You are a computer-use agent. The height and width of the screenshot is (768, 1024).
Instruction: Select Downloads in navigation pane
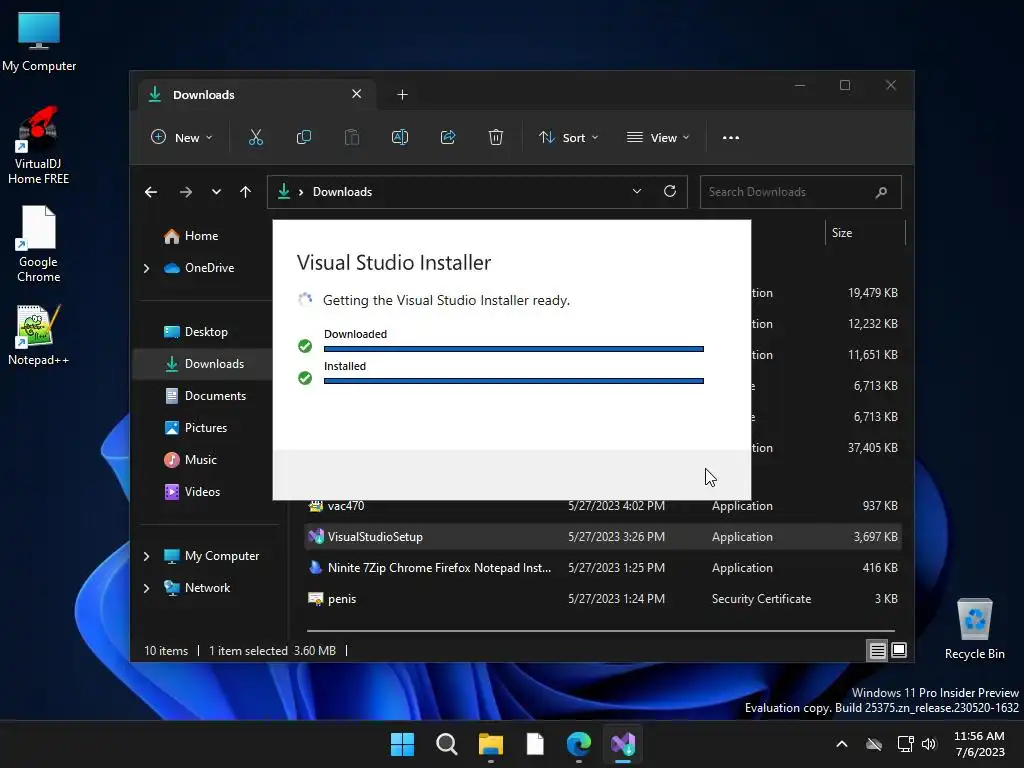pyautogui.click(x=204, y=364)
